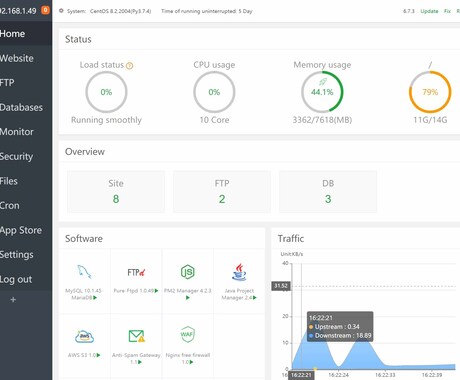Click the 16:22:24 axis label on traffic chart
The width and height of the screenshot is (460, 380).
[x=339, y=375]
